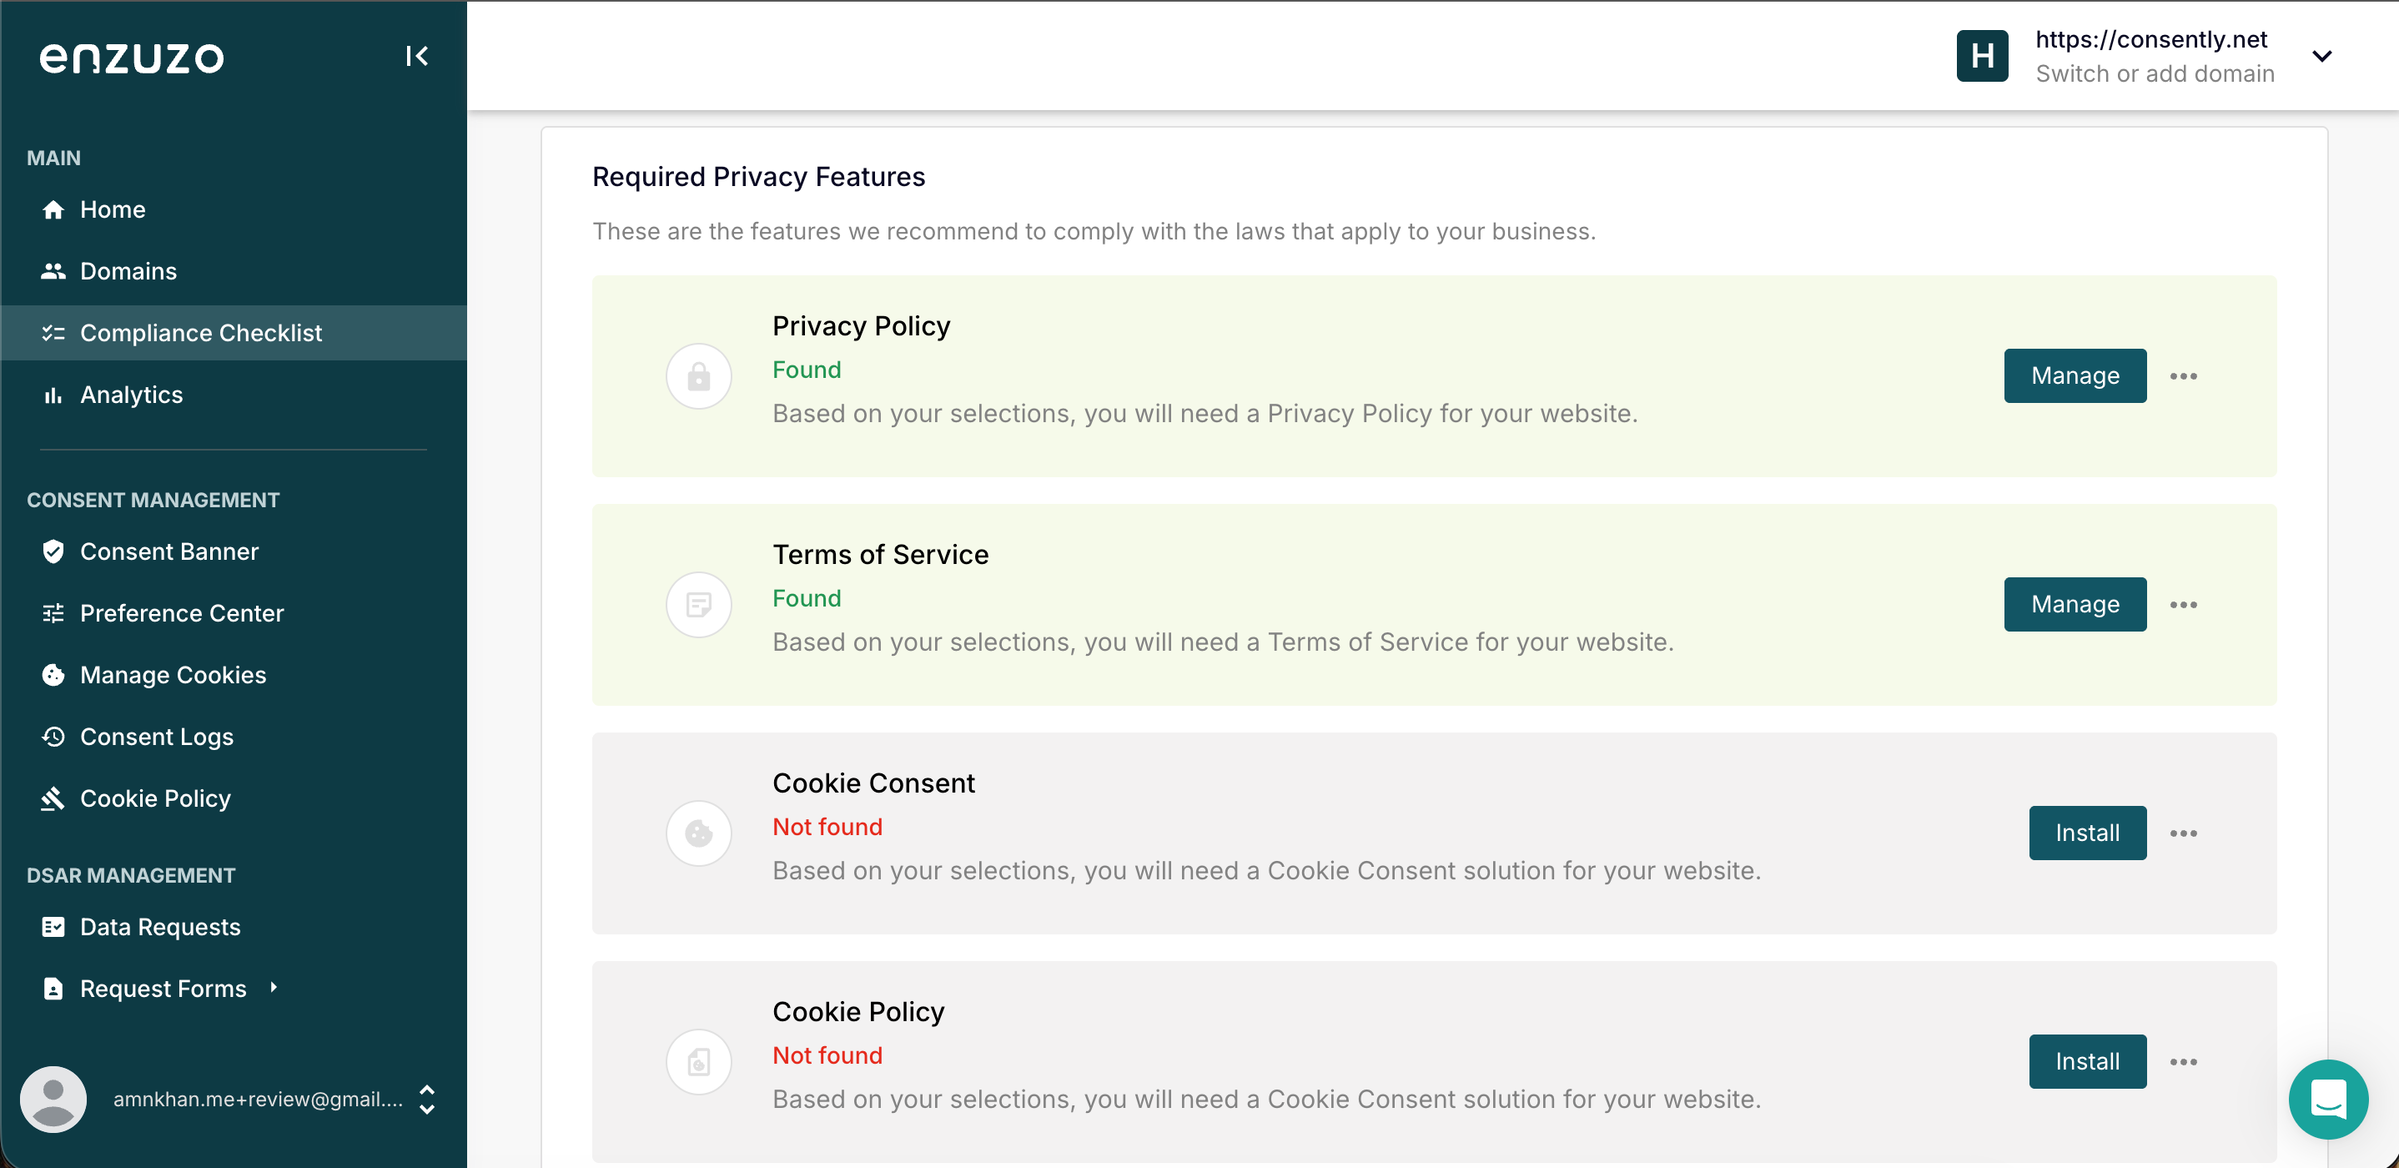Click the Terms of Service document icon
The width and height of the screenshot is (2399, 1168).
click(699, 604)
